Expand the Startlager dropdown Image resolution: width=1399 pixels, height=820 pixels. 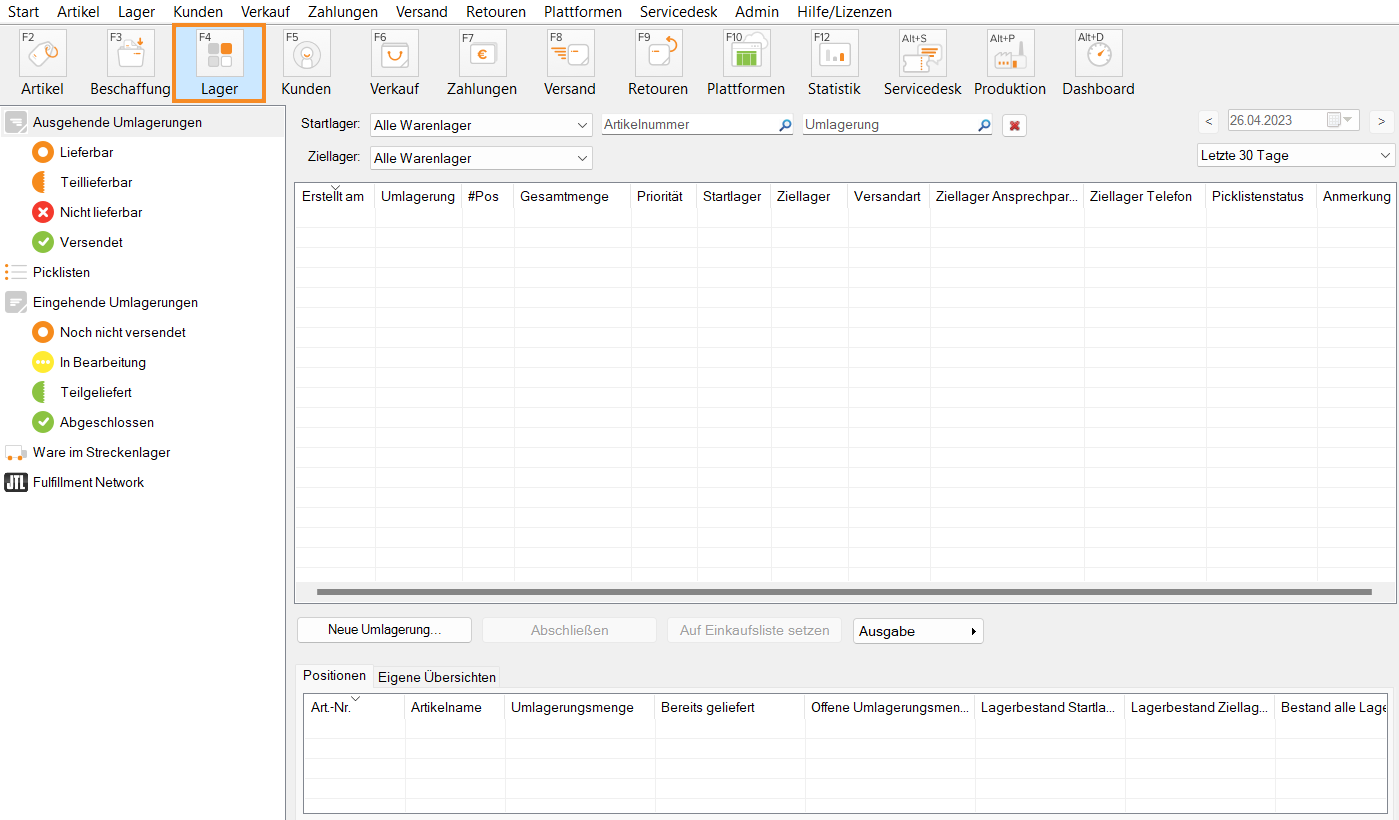[481, 125]
